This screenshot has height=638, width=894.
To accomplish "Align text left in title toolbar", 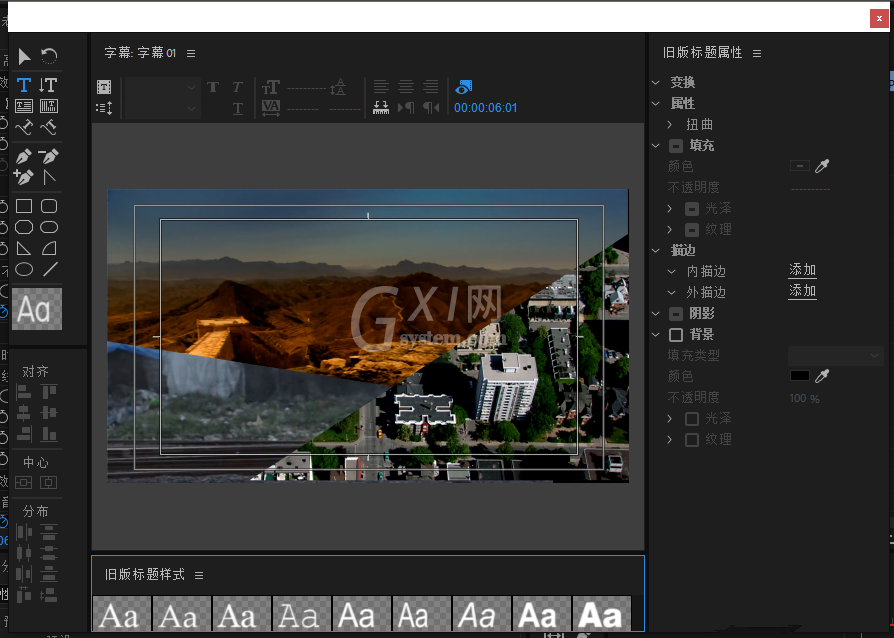I will pyautogui.click(x=381, y=87).
